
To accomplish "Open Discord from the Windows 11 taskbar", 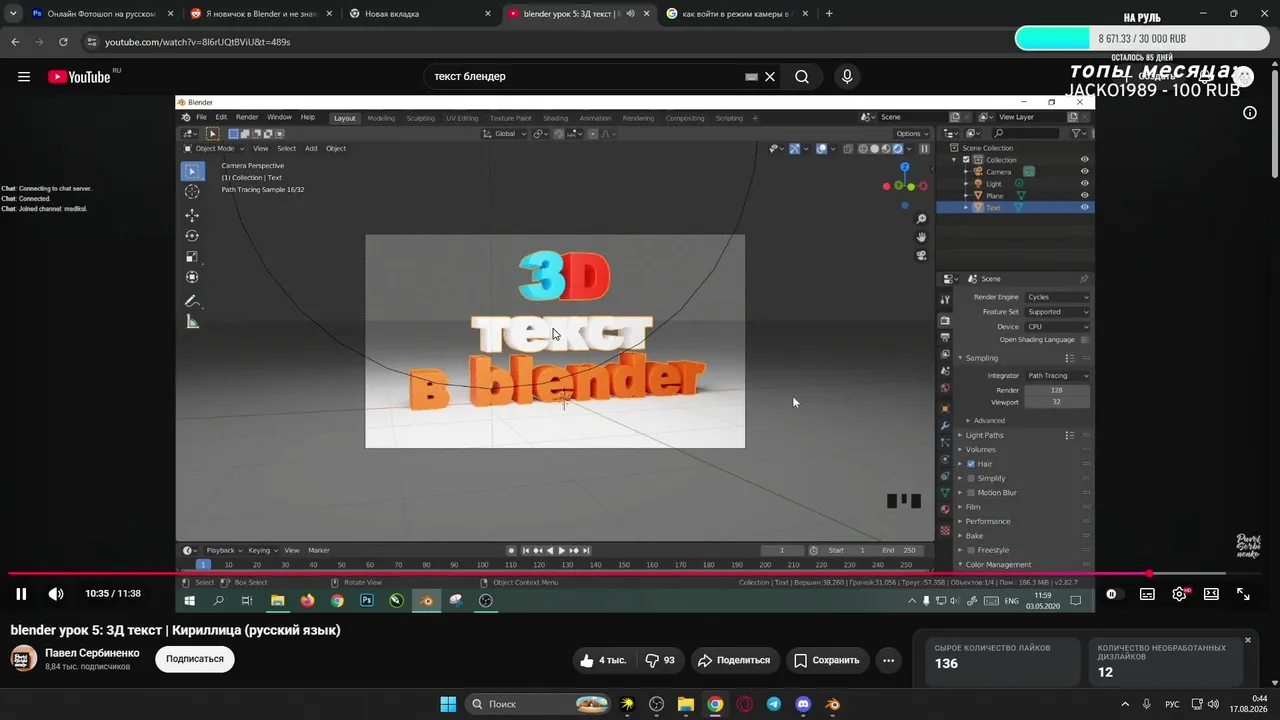I will 803,704.
